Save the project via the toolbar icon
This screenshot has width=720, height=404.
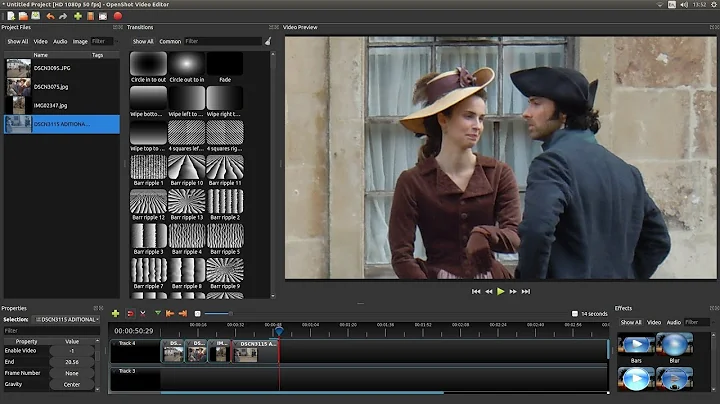point(35,16)
